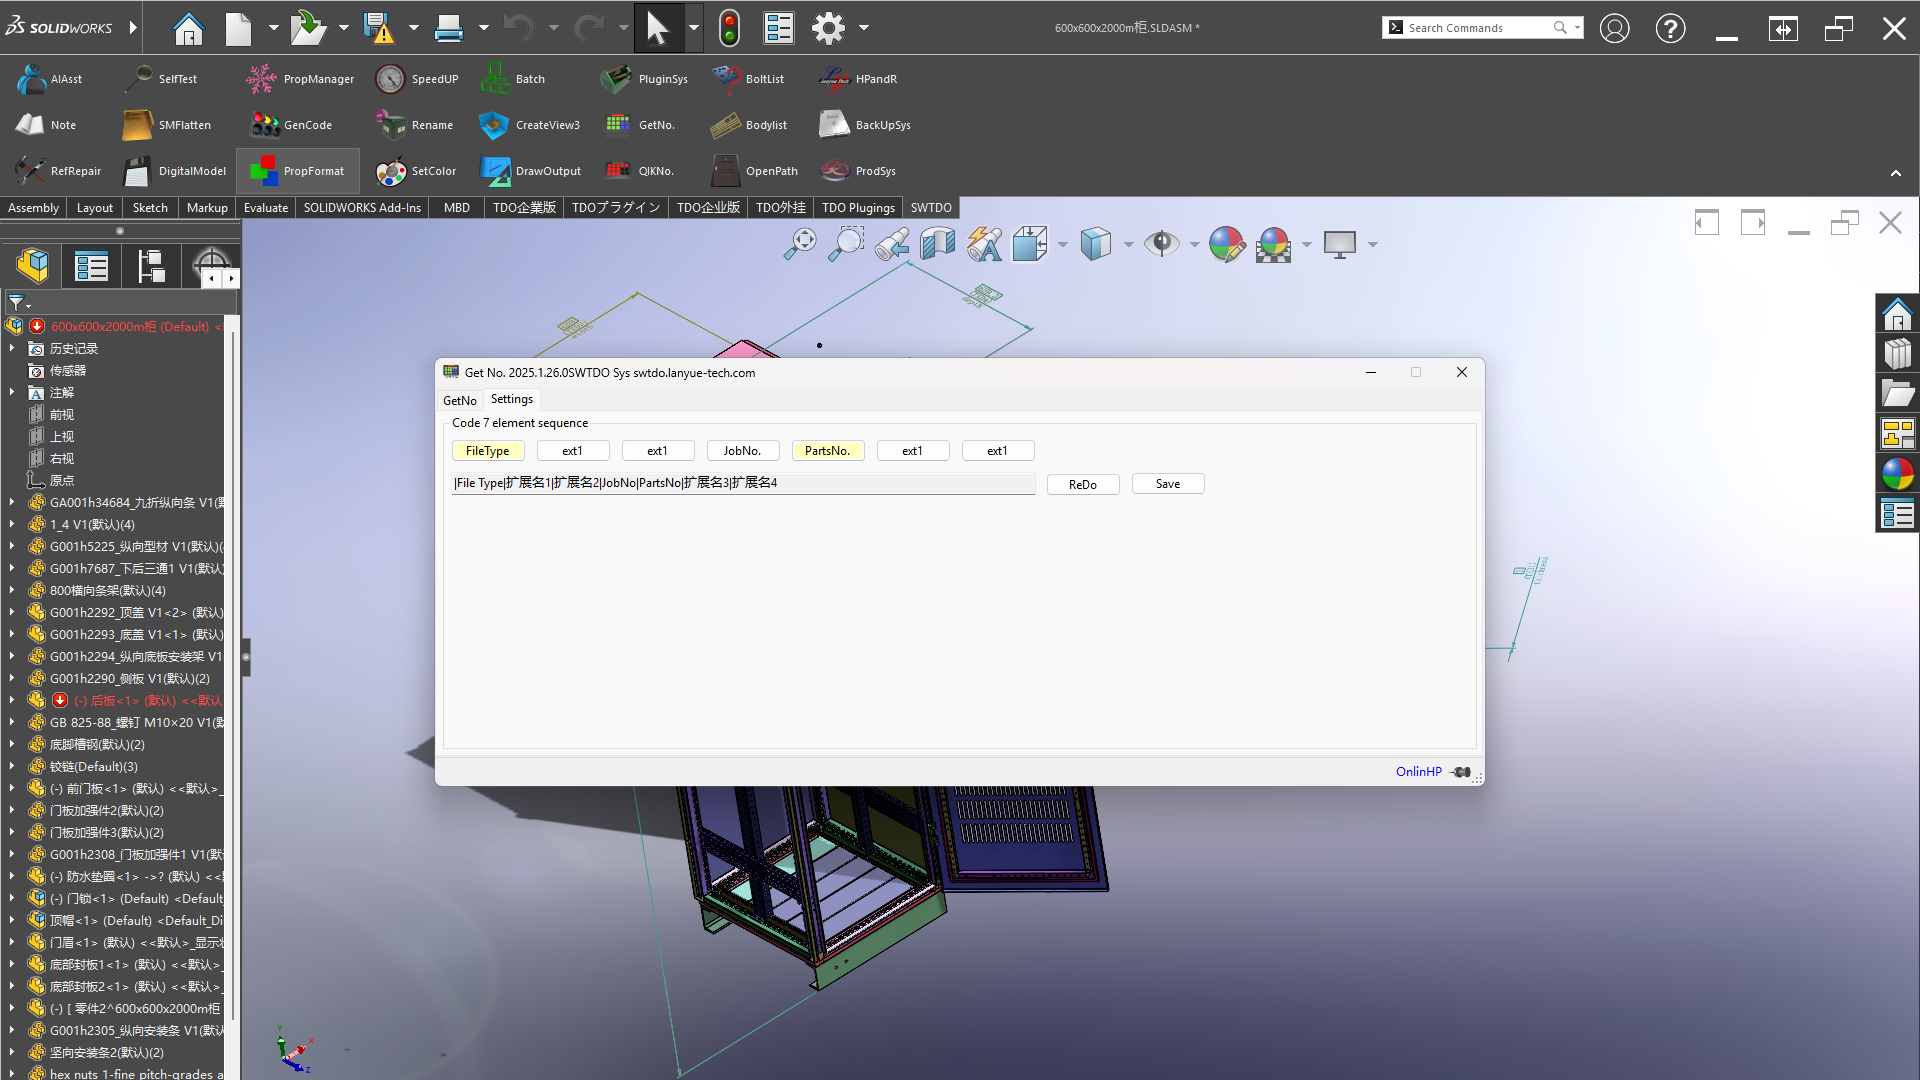Click the ReDo button

point(1082,484)
